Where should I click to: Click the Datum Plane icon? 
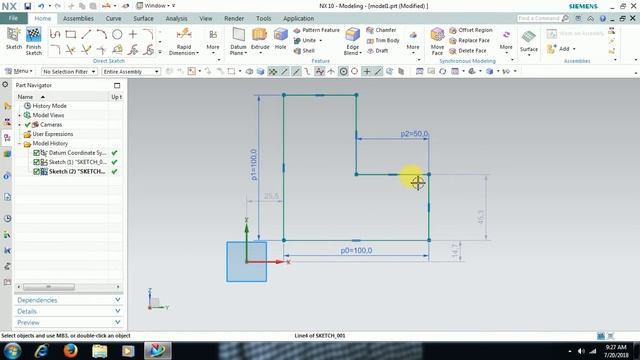coord(238,35)
